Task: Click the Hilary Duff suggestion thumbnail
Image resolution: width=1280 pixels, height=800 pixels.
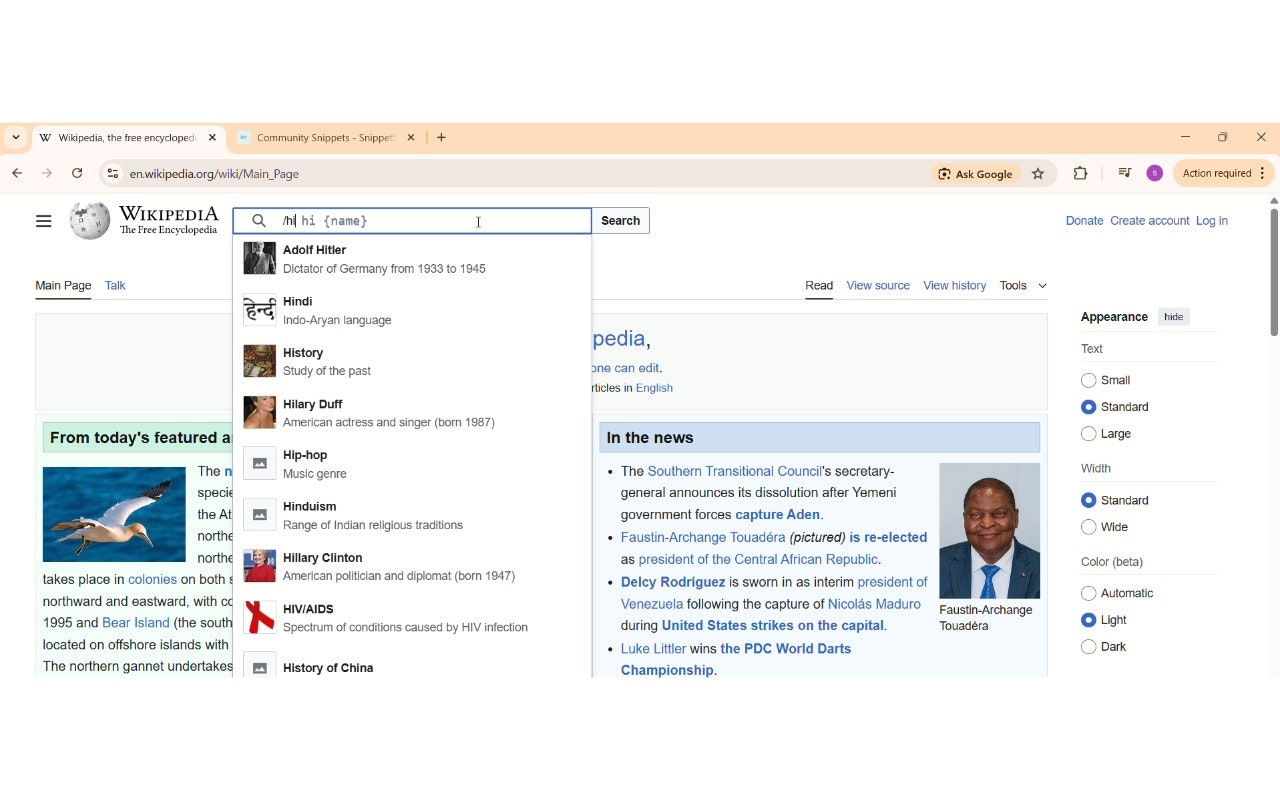Action: click(x=260, y=412)
